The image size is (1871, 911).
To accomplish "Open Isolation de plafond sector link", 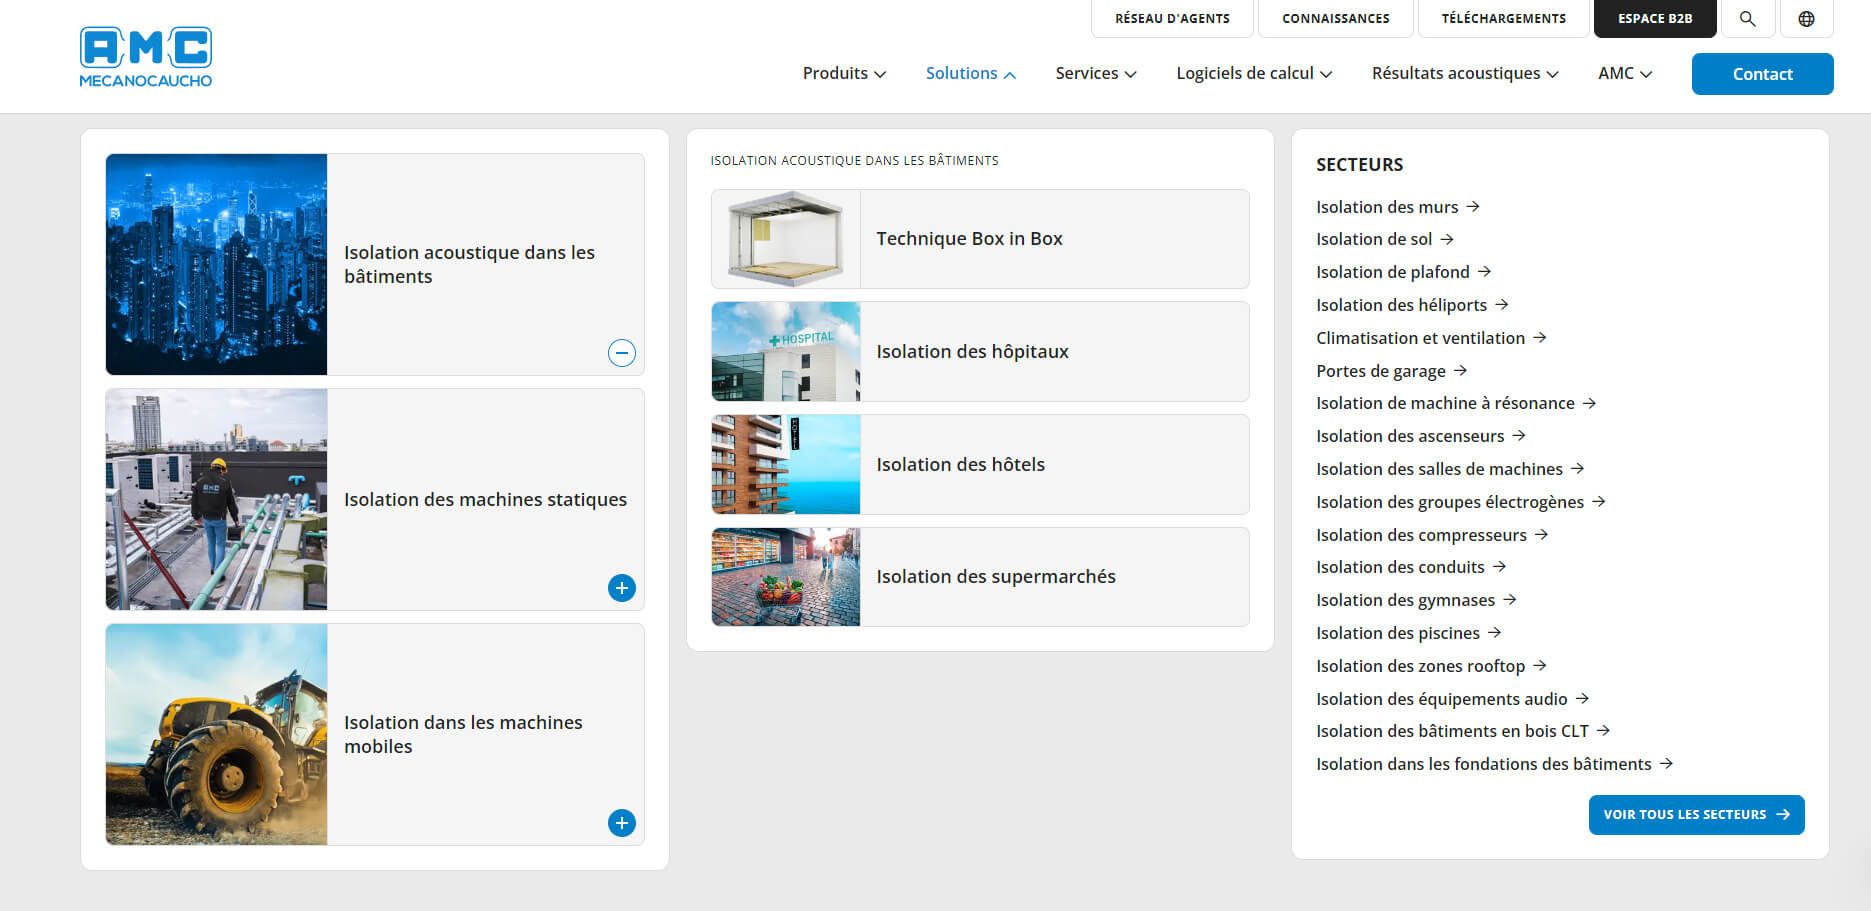I will pos(1404,272).
